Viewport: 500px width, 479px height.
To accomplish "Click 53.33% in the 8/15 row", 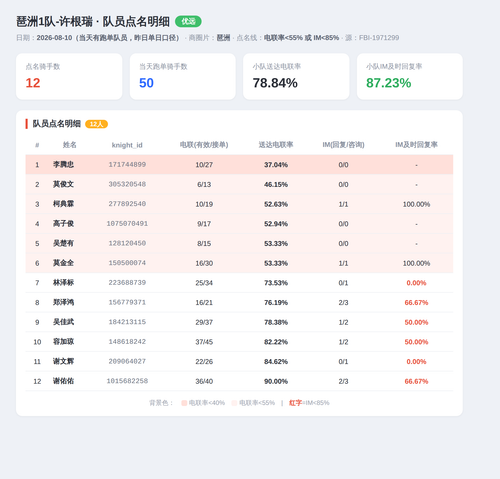I will [276, 243].
